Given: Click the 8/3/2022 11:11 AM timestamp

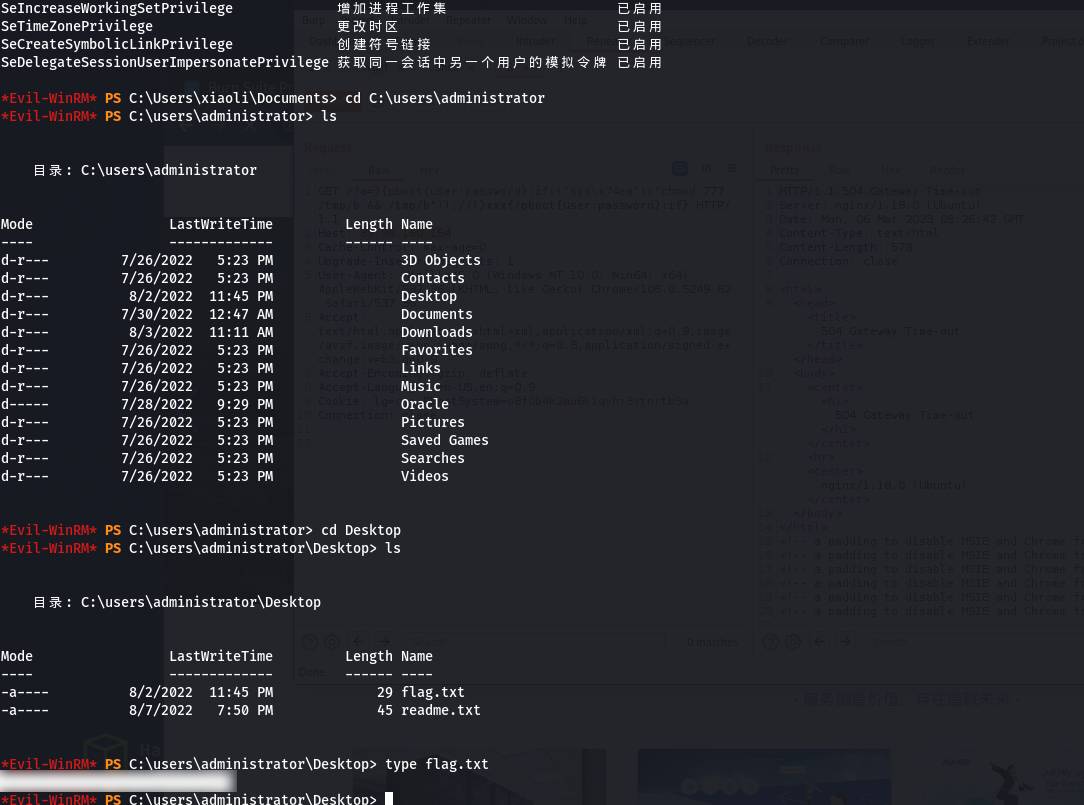Looking at the screenshot, I should 200,332.
